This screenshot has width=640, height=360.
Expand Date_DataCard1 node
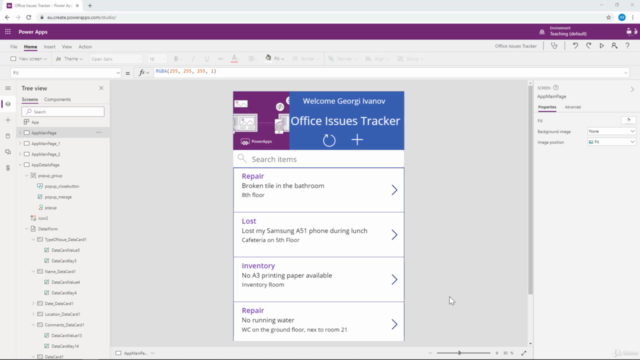33,303
